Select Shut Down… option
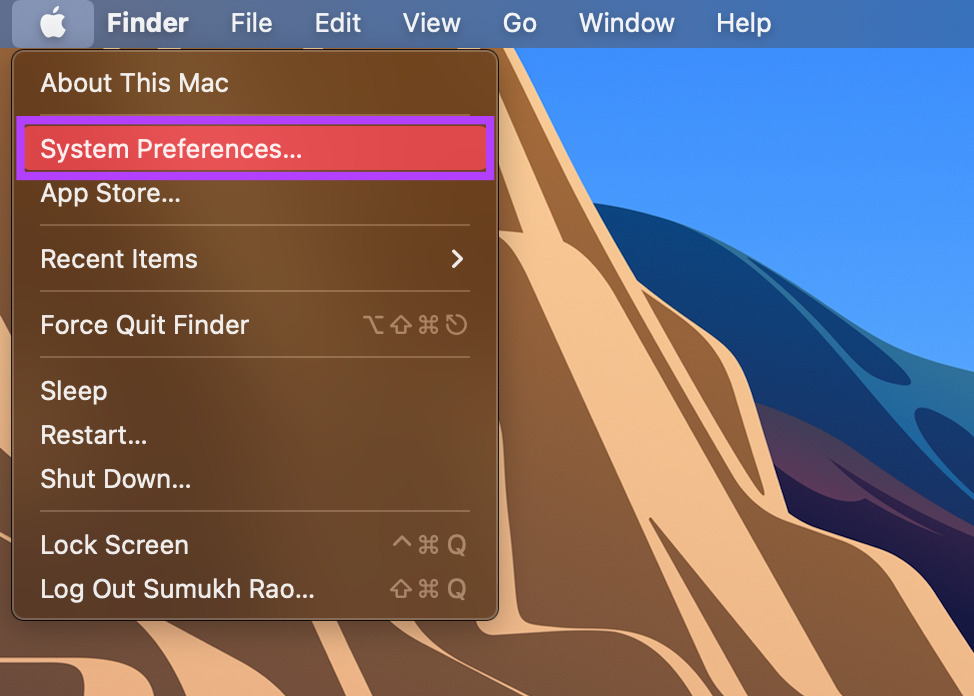 click(x=255, y=479)
